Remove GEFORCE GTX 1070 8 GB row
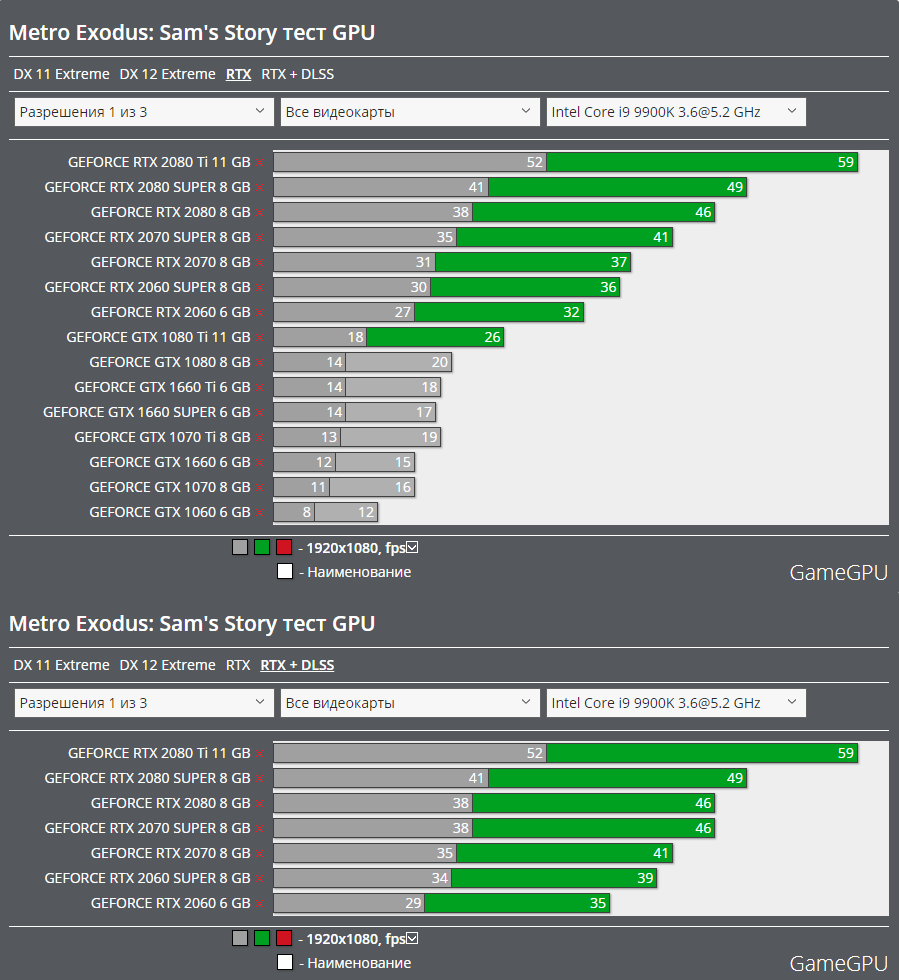The image size is (899, 980). [x=259, y=488]
